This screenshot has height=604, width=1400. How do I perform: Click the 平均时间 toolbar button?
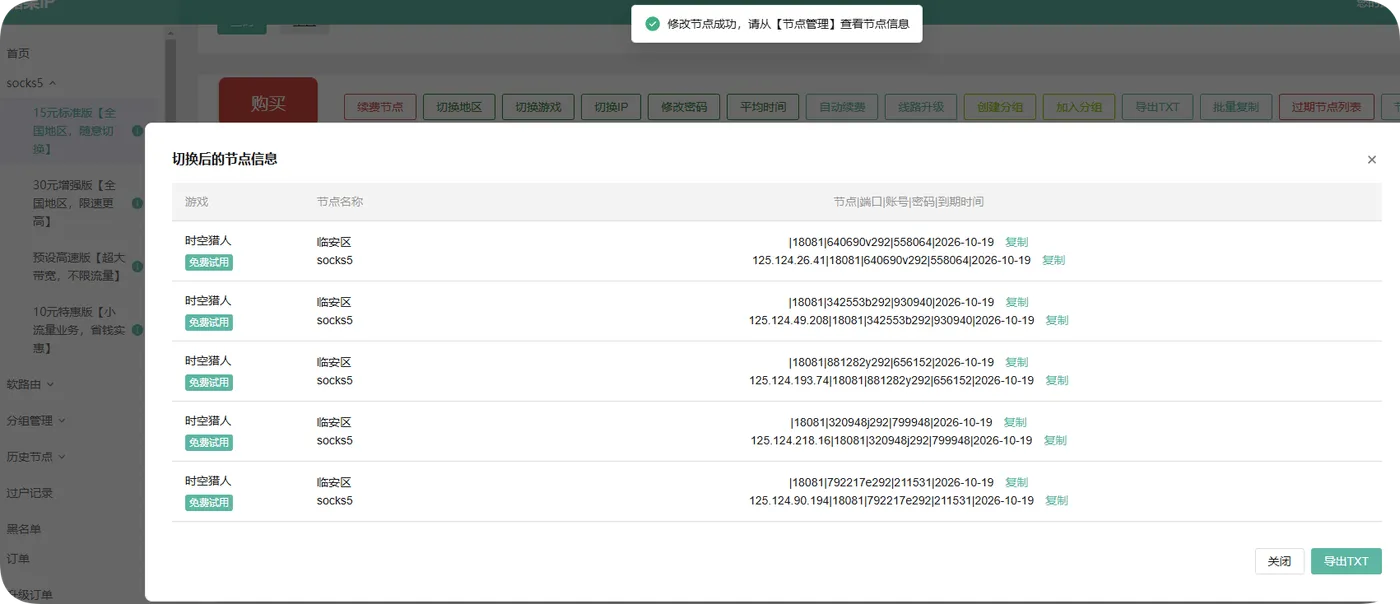763,107
